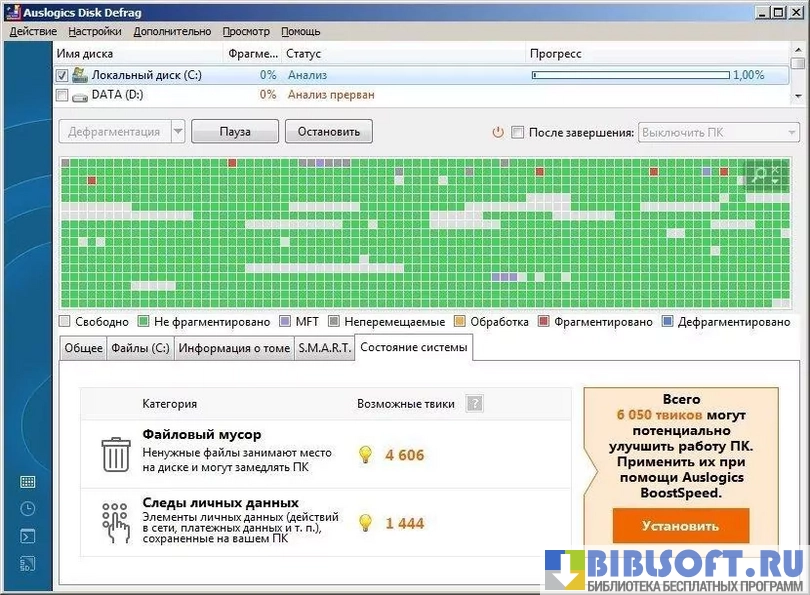Image resolution: width=810 pixels, height=595 pixels.
Task: Click the calendar scheduler icon in left sidebar
Action: (x=28, y=482)
